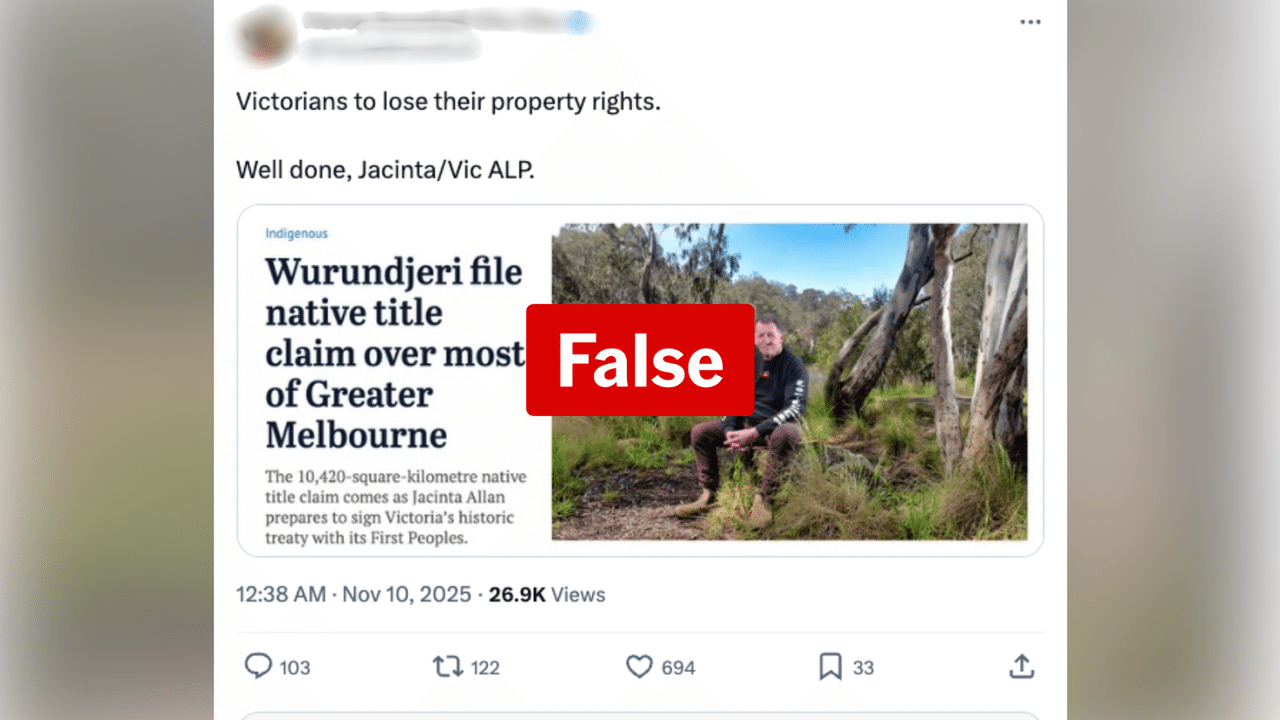
Task: Click the 103 replies count
Action: coord(295,667)
